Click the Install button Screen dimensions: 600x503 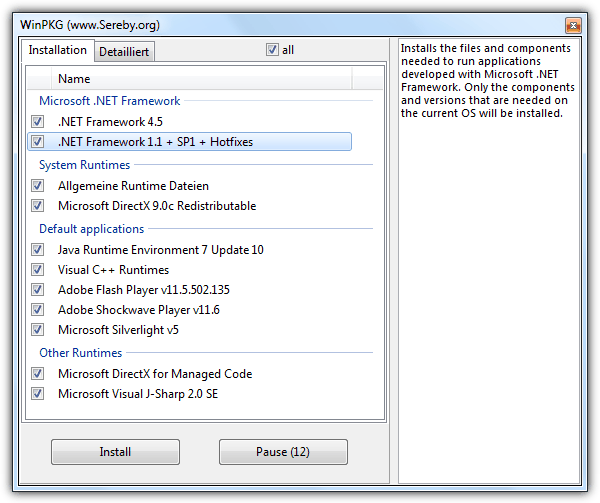pos(115,452)
